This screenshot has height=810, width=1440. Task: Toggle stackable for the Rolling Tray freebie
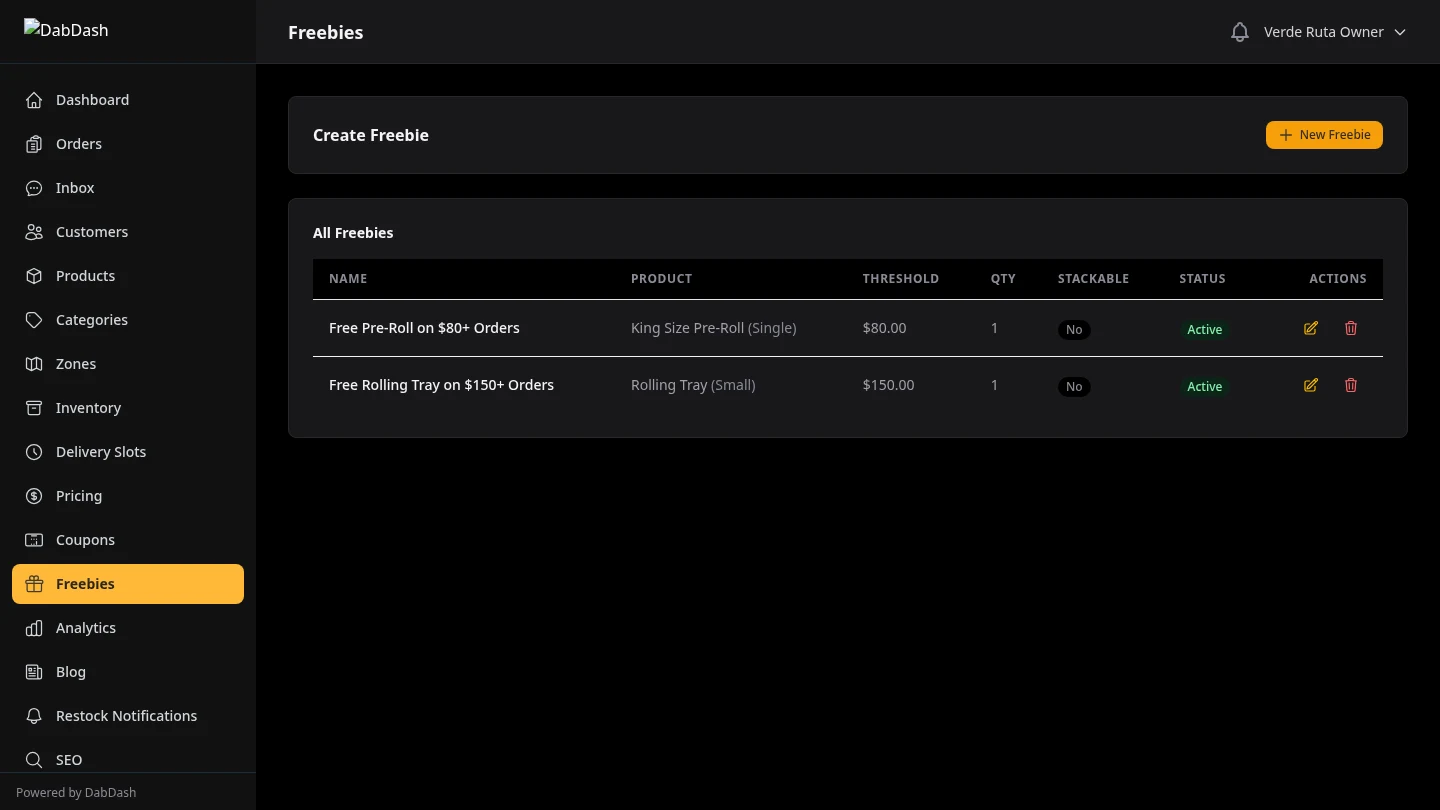pos(1073,386)
